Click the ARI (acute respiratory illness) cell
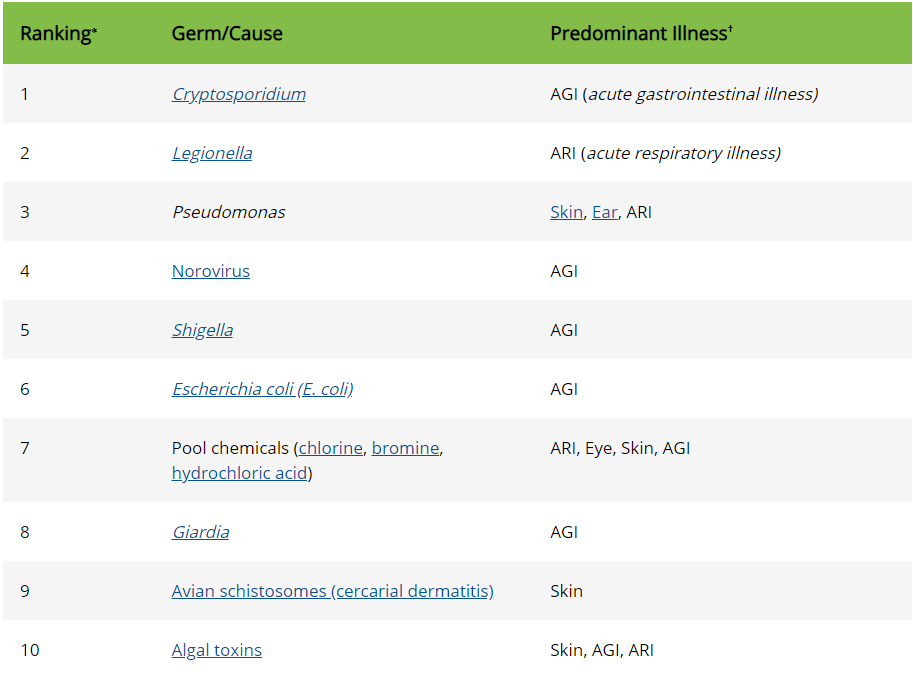Viewport: 913px width, 685px height. pyautogui.click(x=665, y=153)
